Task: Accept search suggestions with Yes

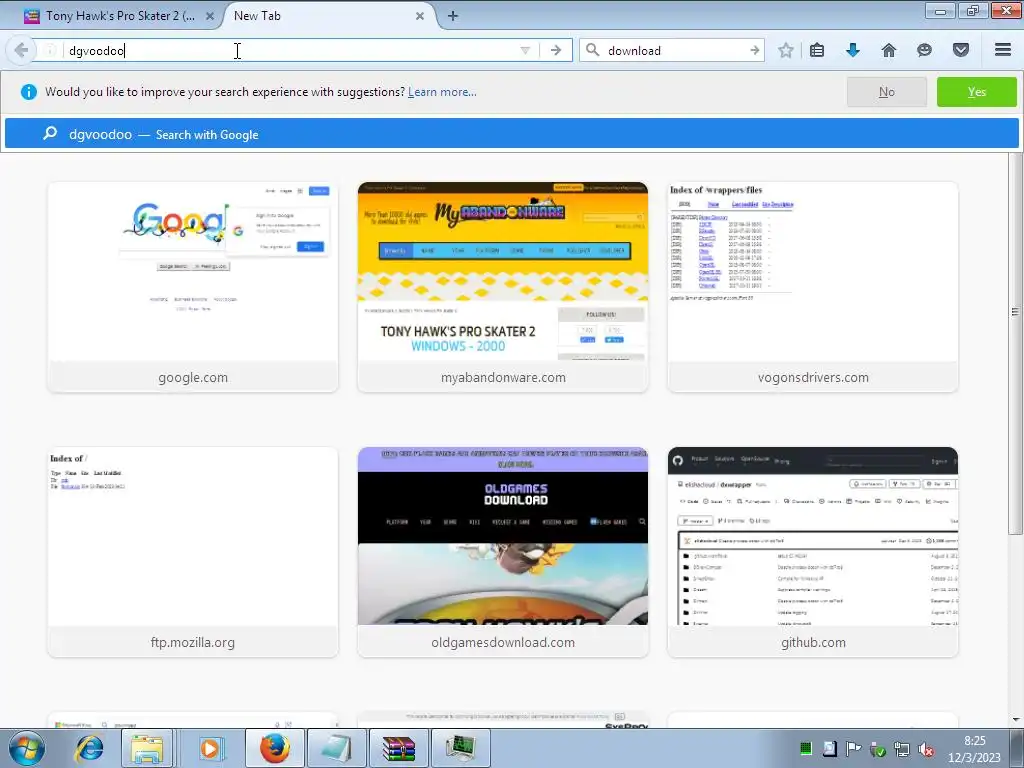Action: pos(976,92)
